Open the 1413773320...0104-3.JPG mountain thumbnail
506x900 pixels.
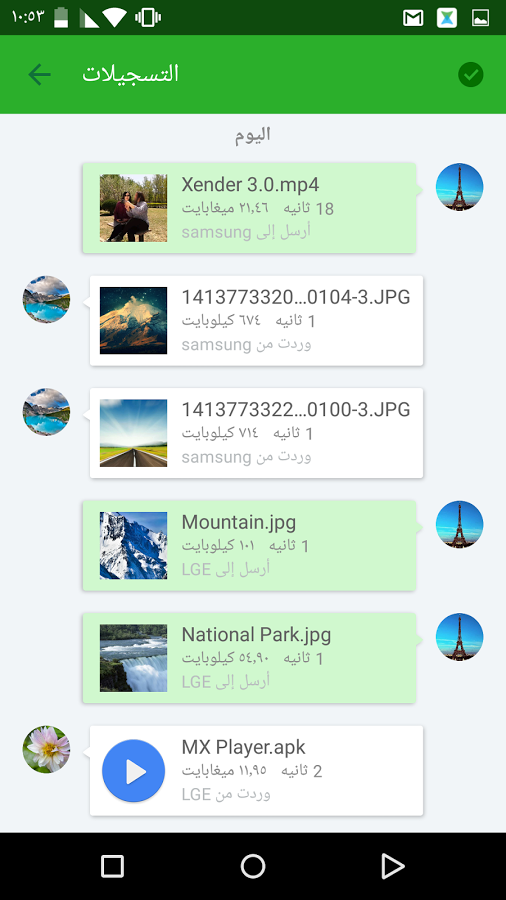[x=133, y=320]
